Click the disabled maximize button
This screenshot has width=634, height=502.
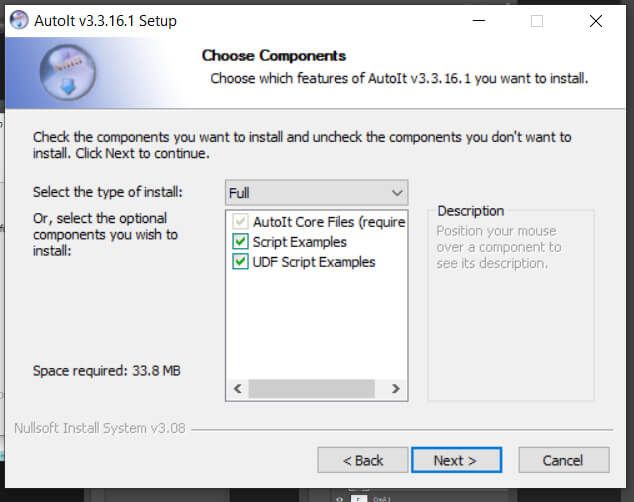537,21
